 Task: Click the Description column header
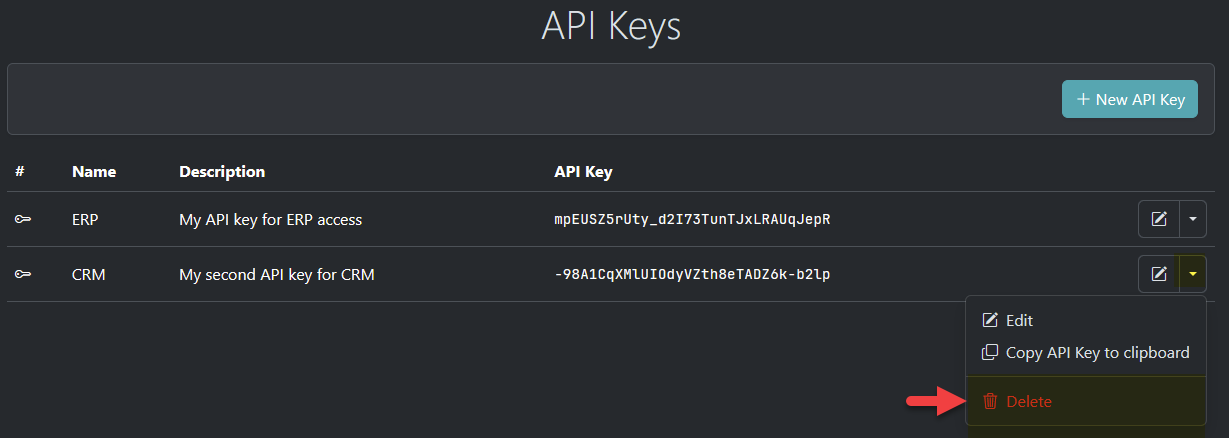click(x=222, y=171)
